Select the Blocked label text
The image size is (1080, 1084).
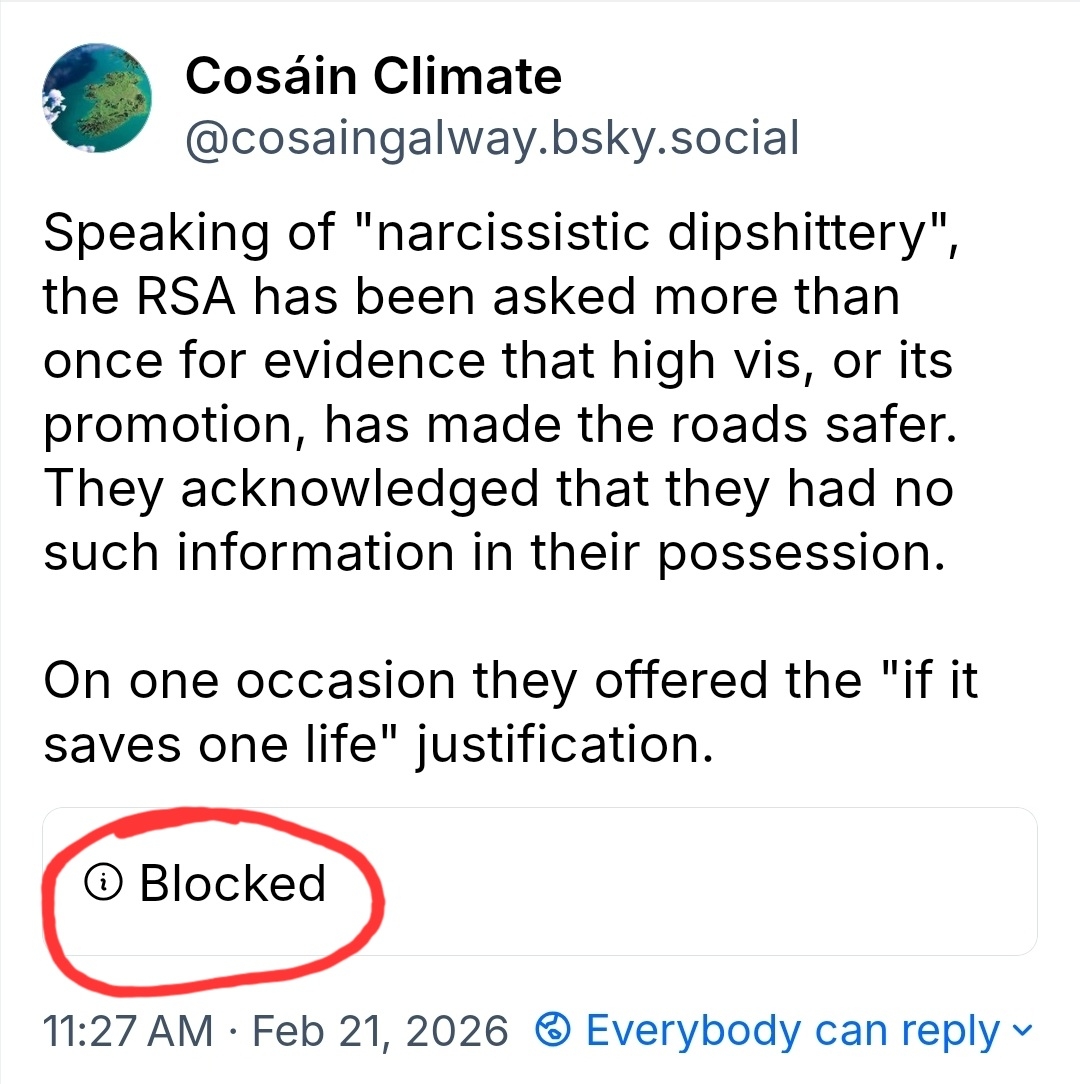point(233,883)
